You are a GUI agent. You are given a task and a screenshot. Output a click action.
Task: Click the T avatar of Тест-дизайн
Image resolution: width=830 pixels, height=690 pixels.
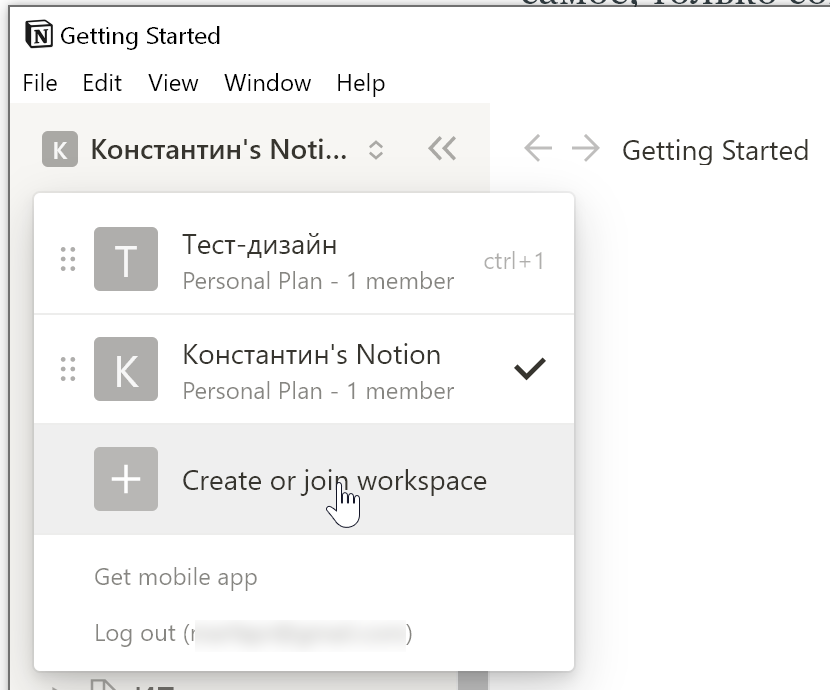(x=126, y=259)
